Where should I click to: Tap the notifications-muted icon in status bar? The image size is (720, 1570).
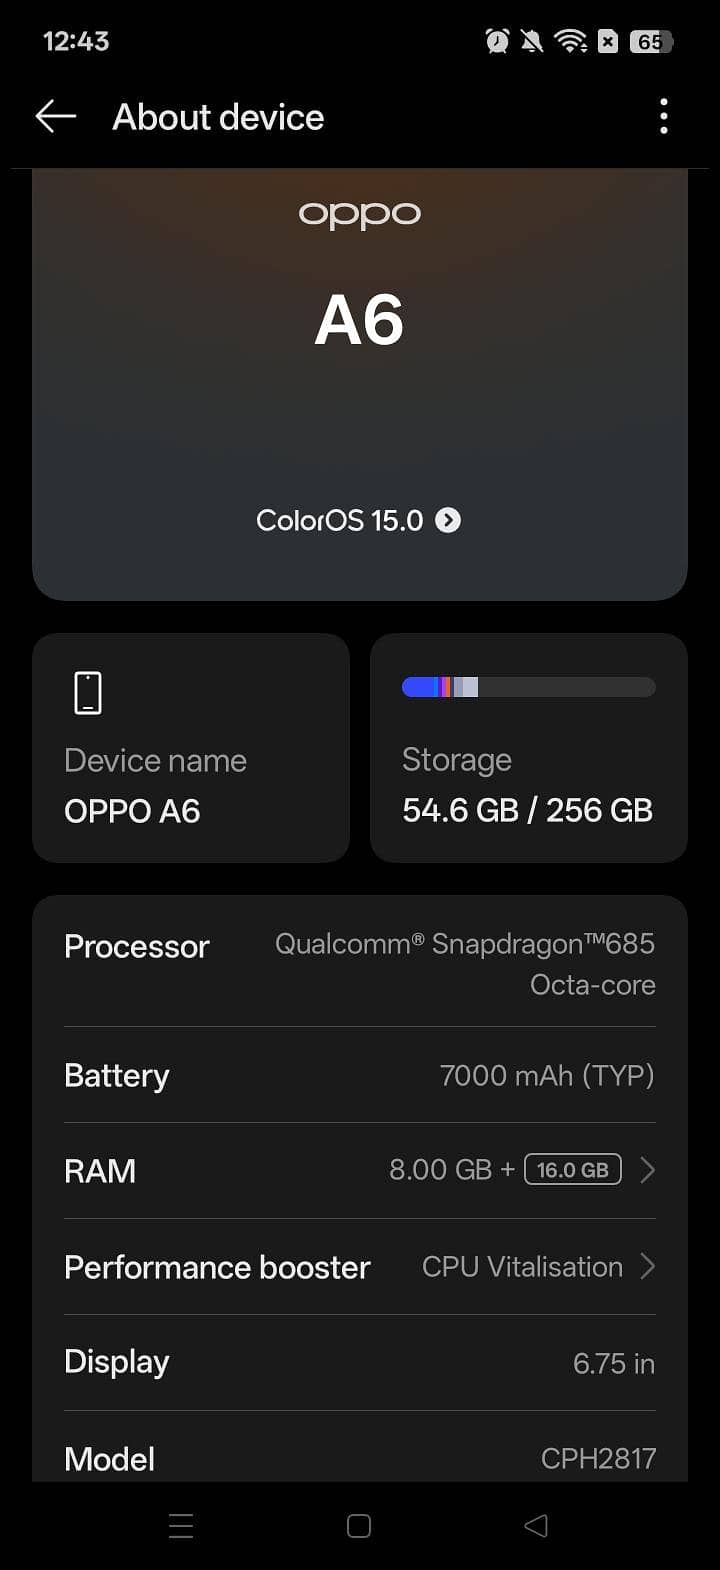click(x=531, y=41)
